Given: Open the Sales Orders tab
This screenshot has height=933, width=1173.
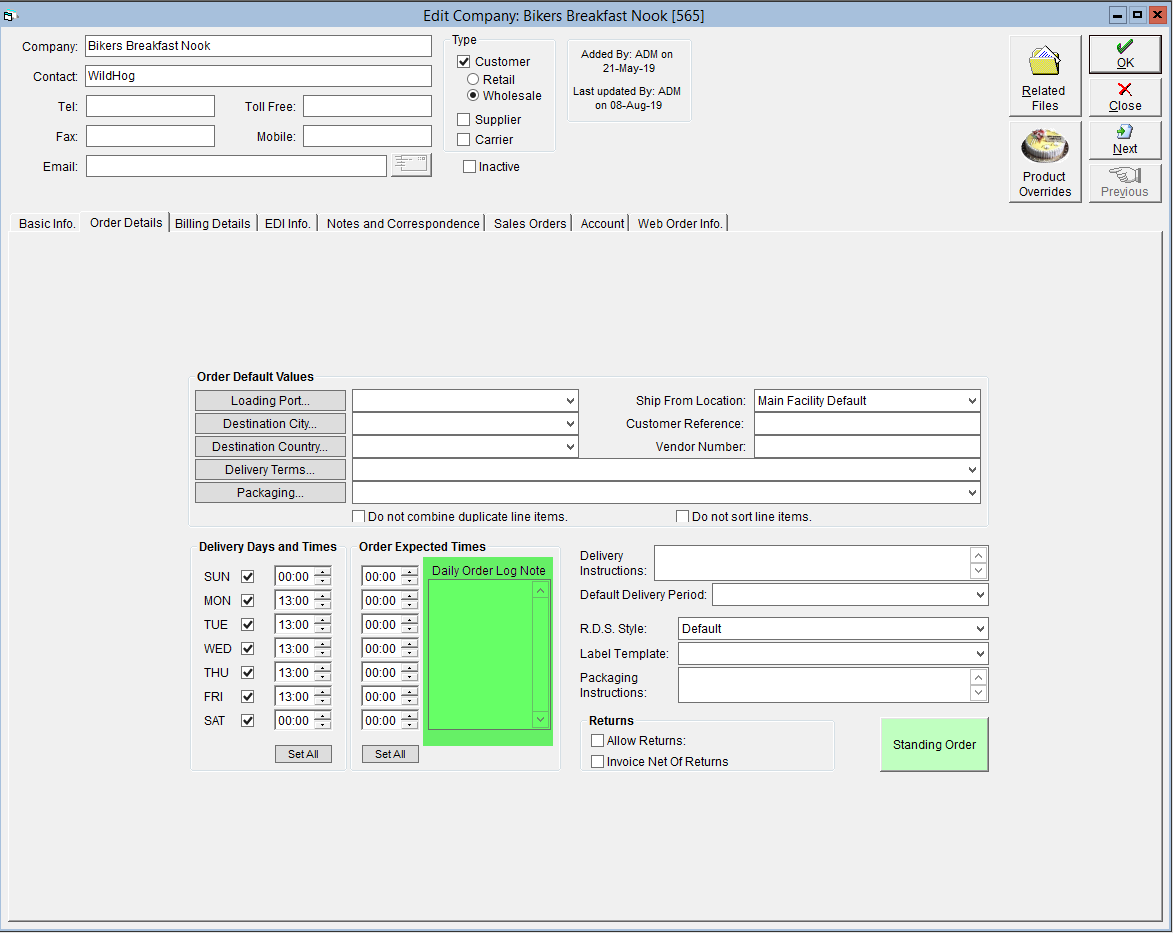Looking at the screenshot, I should click(x=530, y=224).
